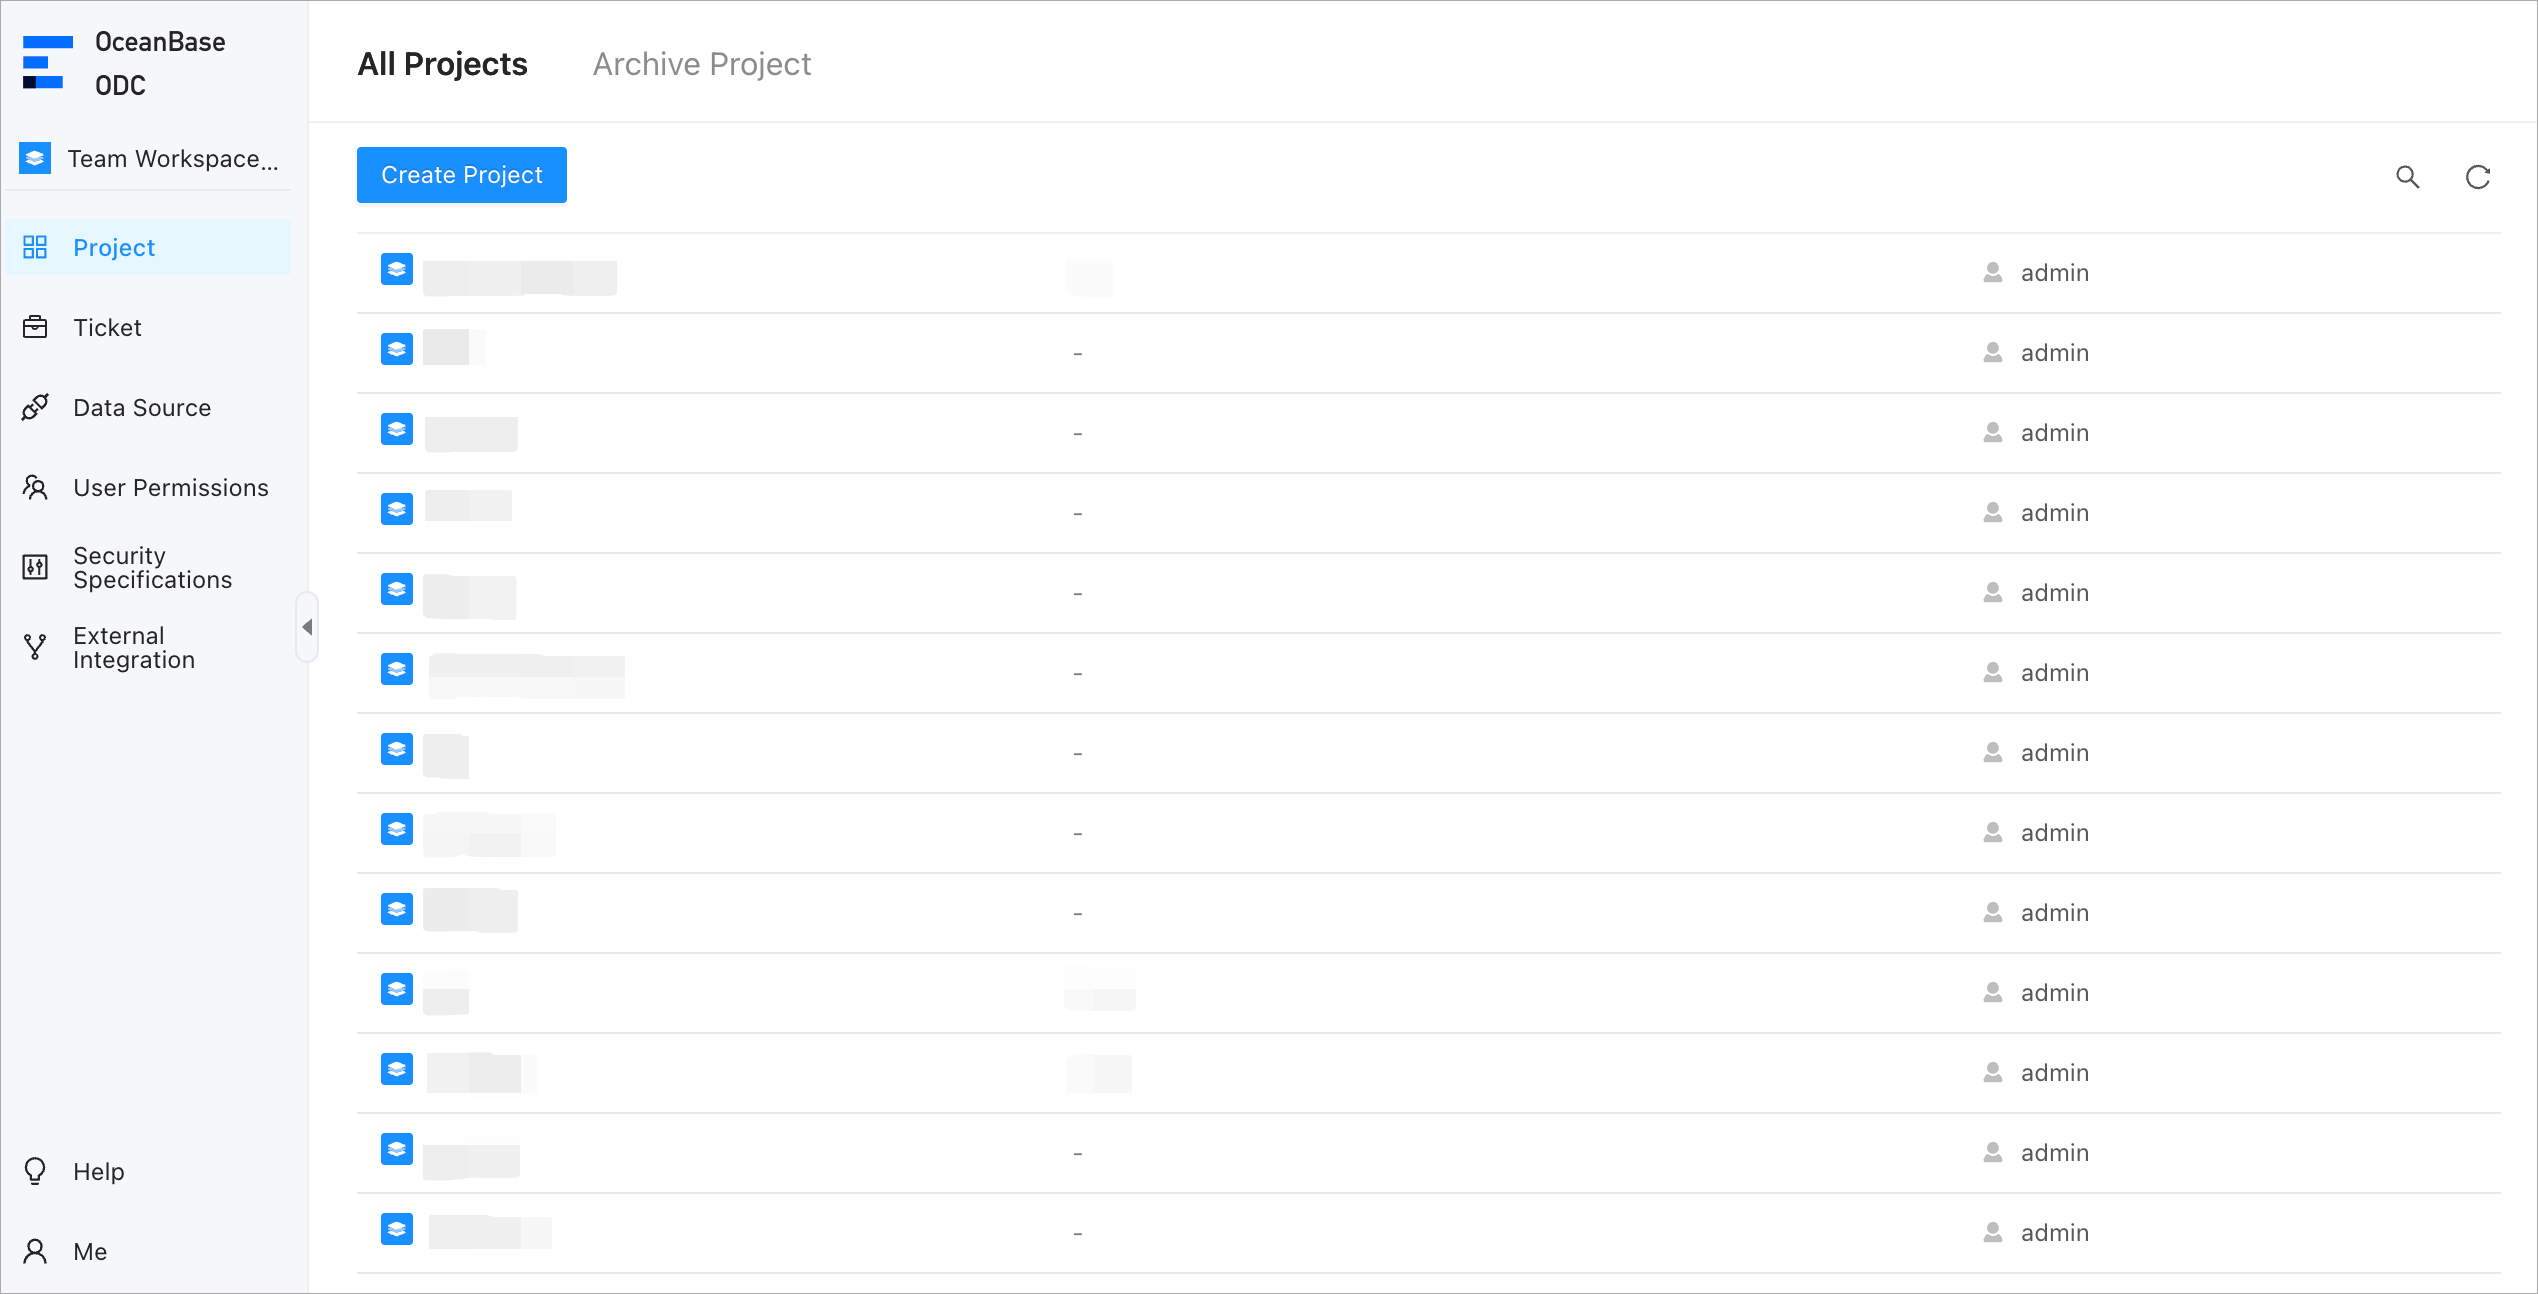Viewport: 2538px width, 1294px height.
Task: Open the first project row
Action: coord(519,274)
